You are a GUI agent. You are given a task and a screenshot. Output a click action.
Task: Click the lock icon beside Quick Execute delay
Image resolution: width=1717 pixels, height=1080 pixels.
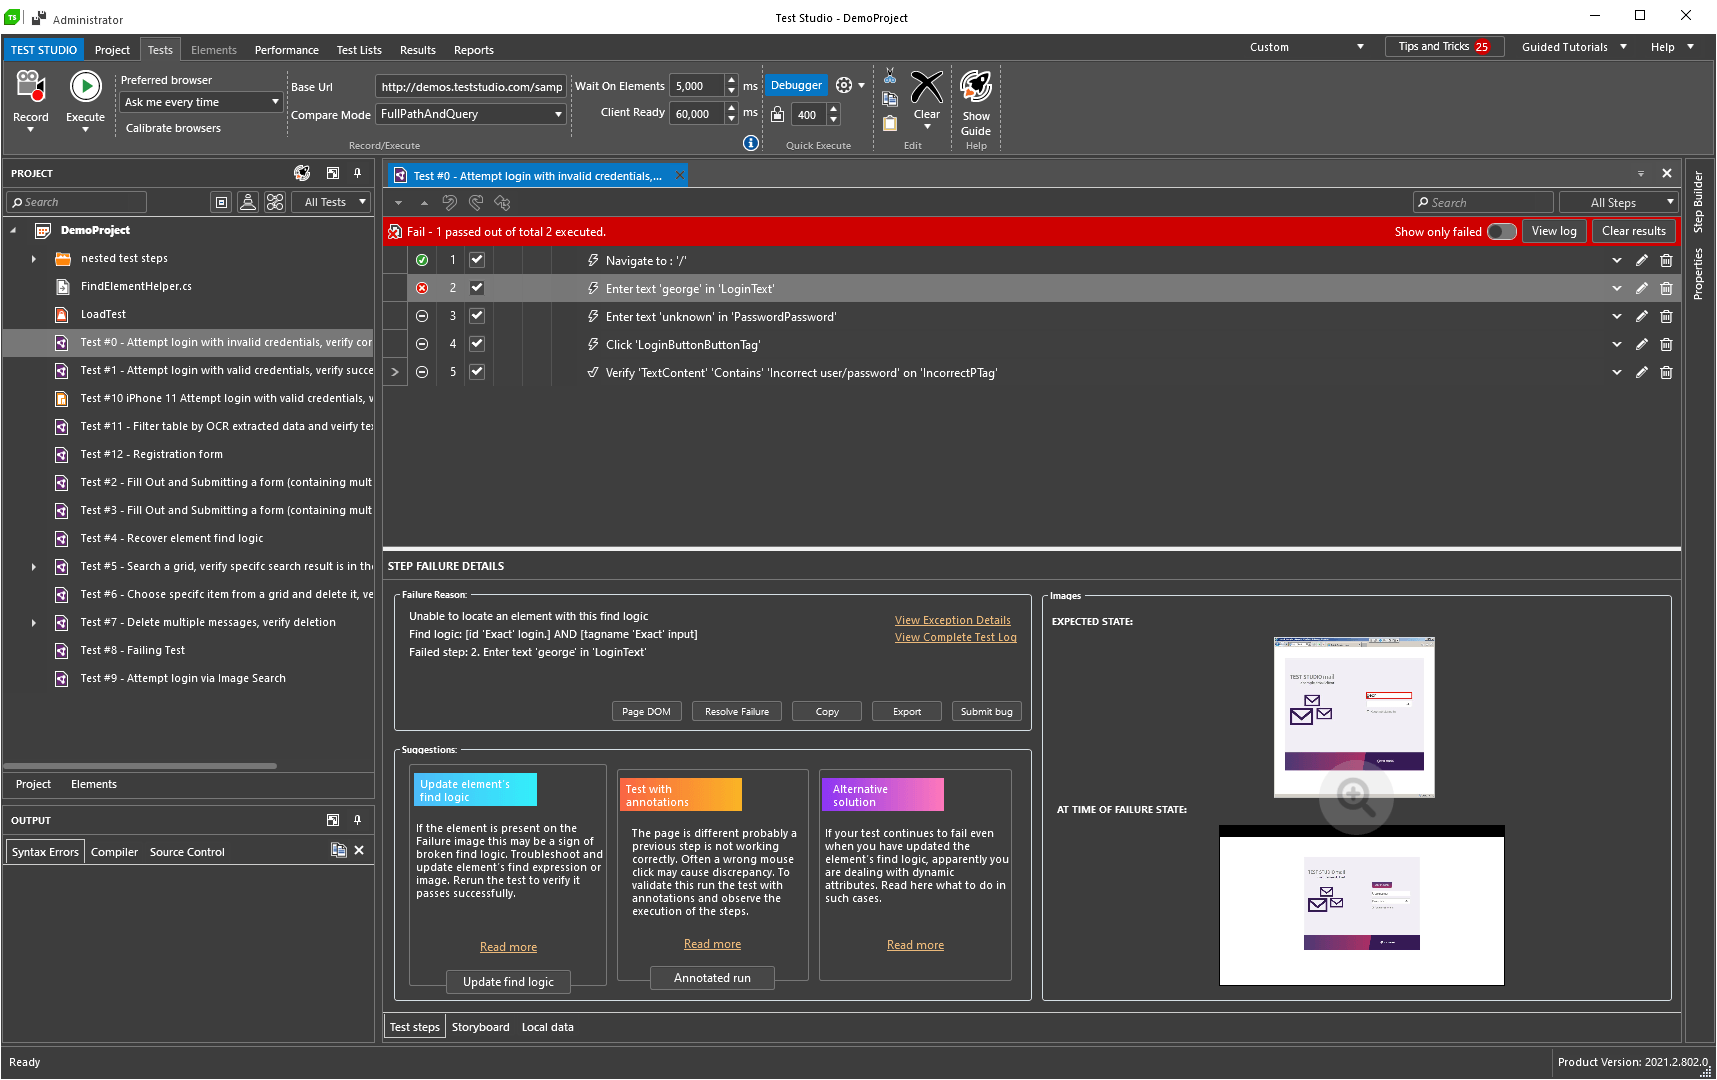(777, 114)
